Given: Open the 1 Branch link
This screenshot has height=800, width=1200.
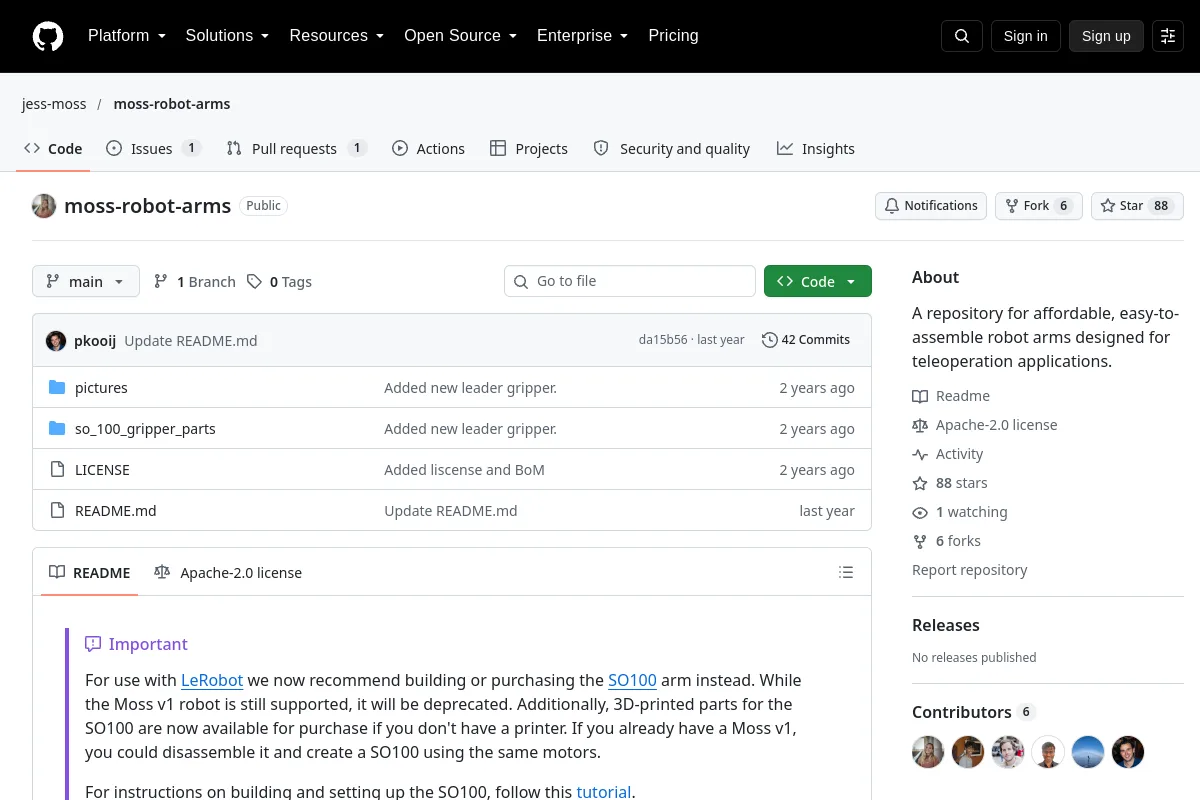Looking at the screenshot, I should [195, 282].
